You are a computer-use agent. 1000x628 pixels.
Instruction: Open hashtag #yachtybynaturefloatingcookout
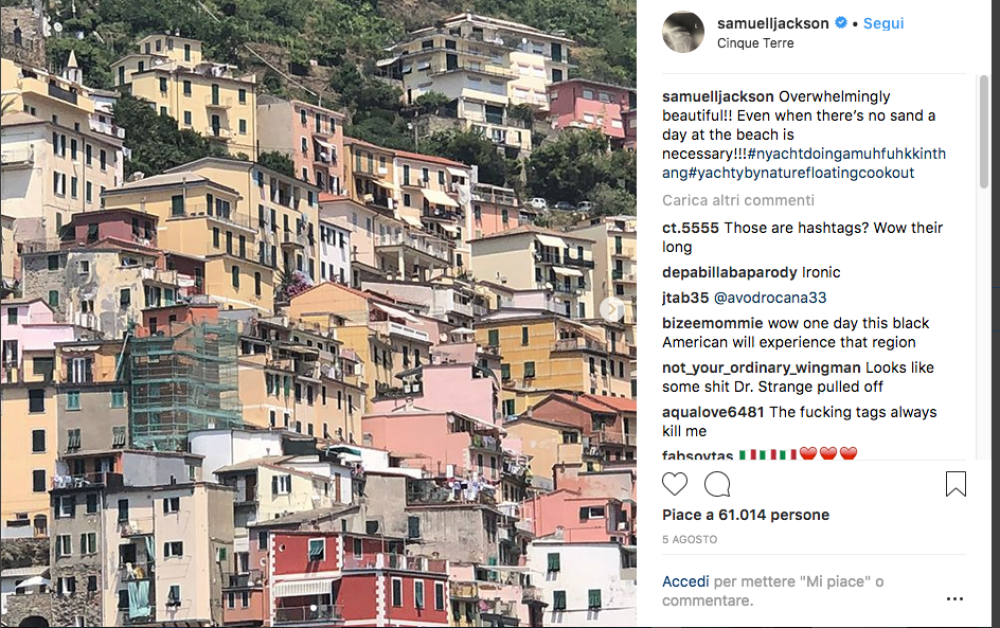point(801,173)
